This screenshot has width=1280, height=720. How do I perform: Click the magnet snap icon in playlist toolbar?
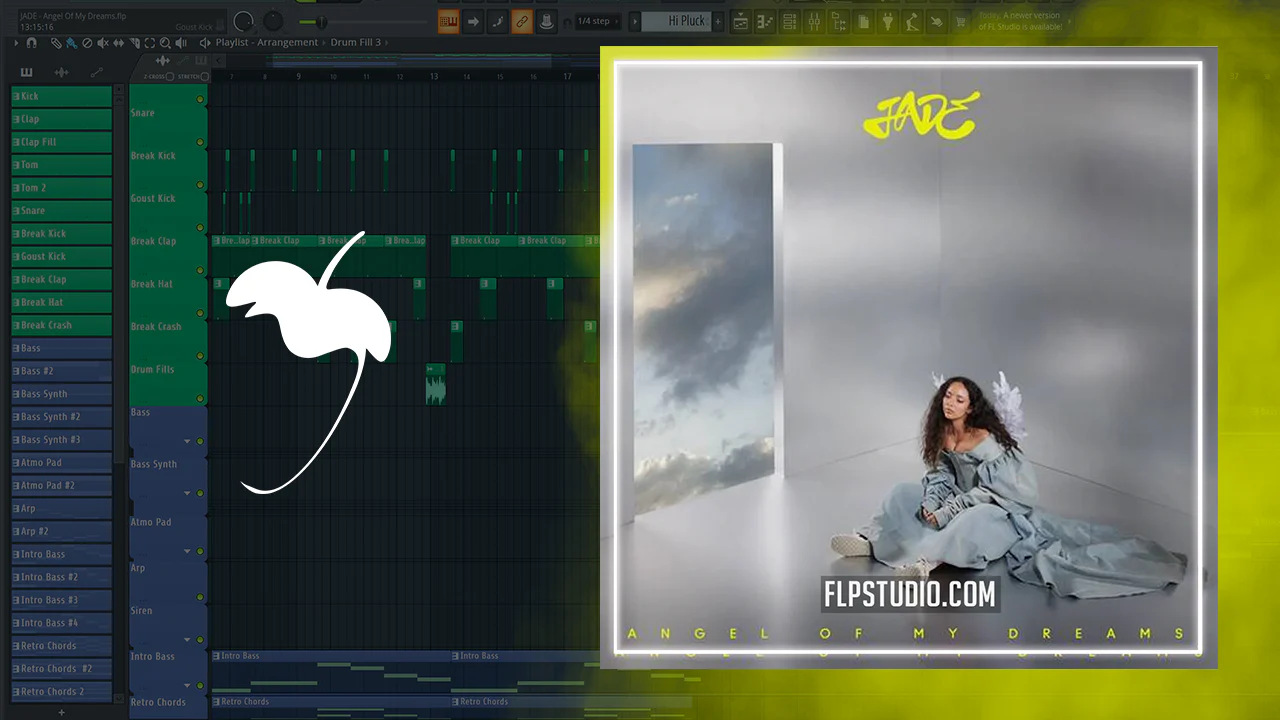click(31, 43)
